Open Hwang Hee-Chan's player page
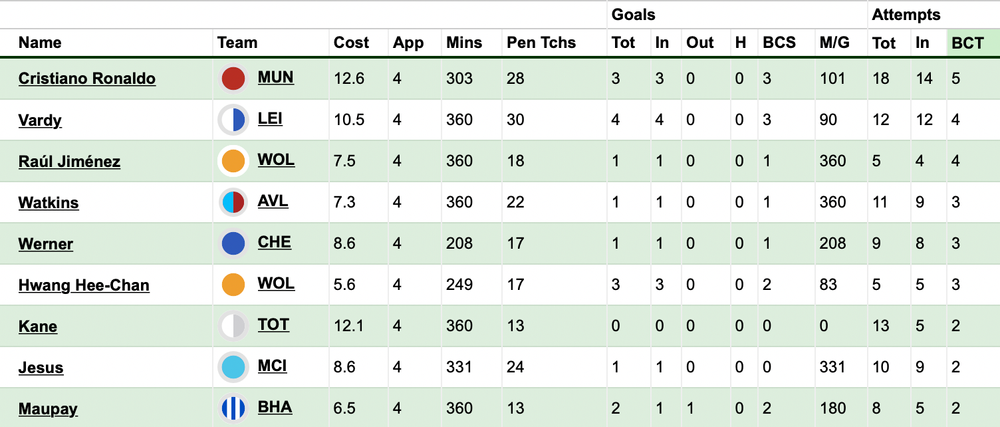This screenshot has width=1000, height=427. pos(84,285)
